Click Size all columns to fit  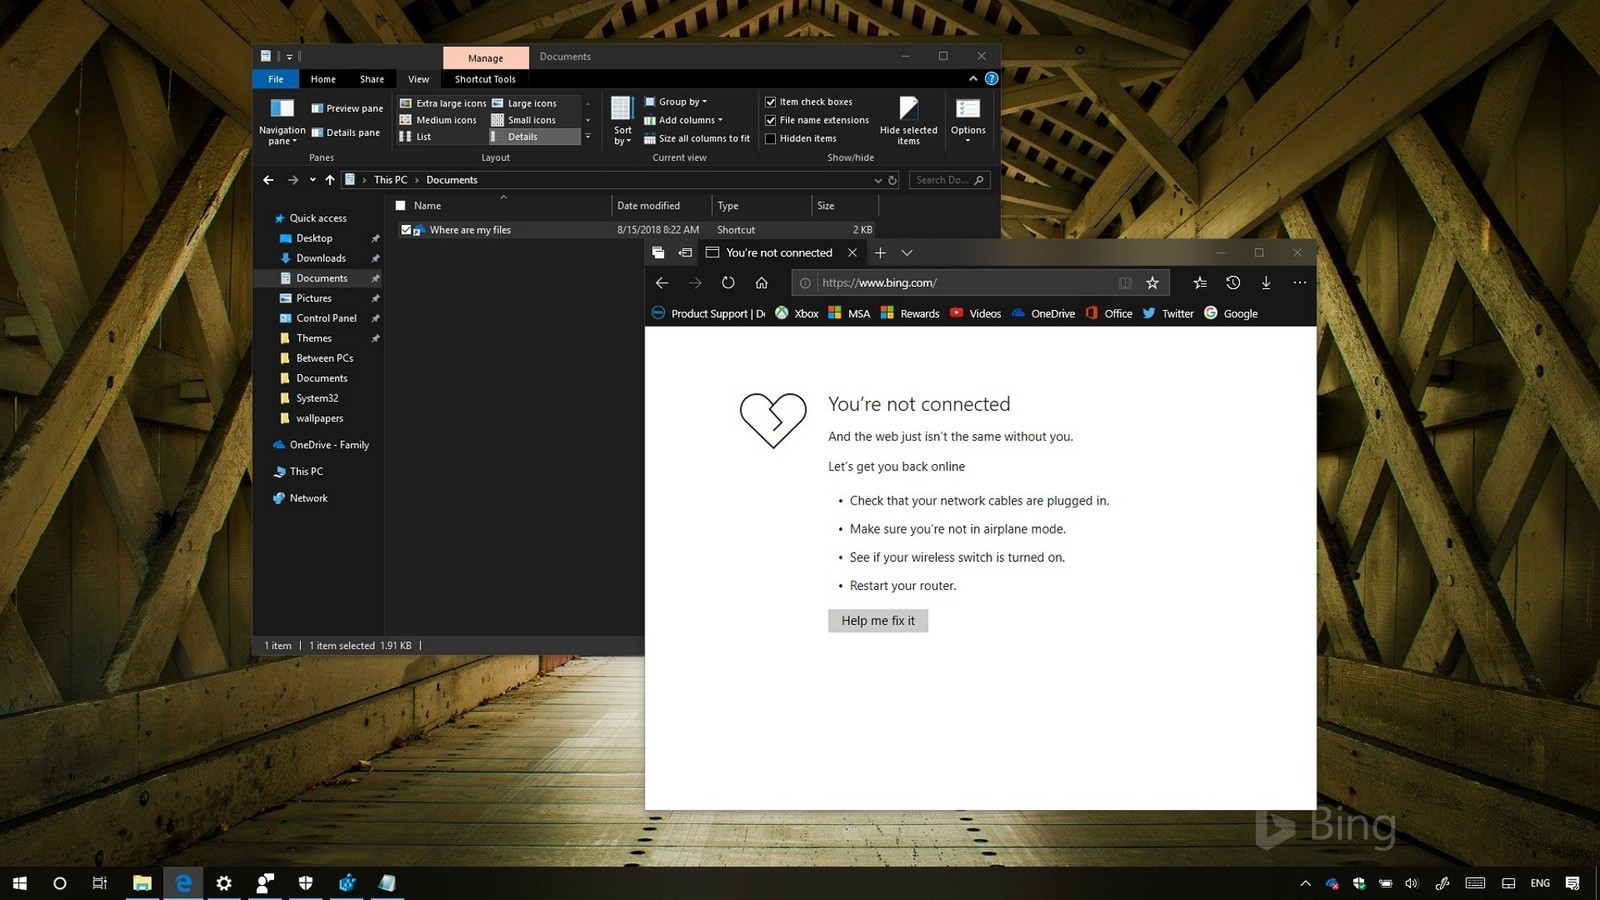tap(697, 139)
